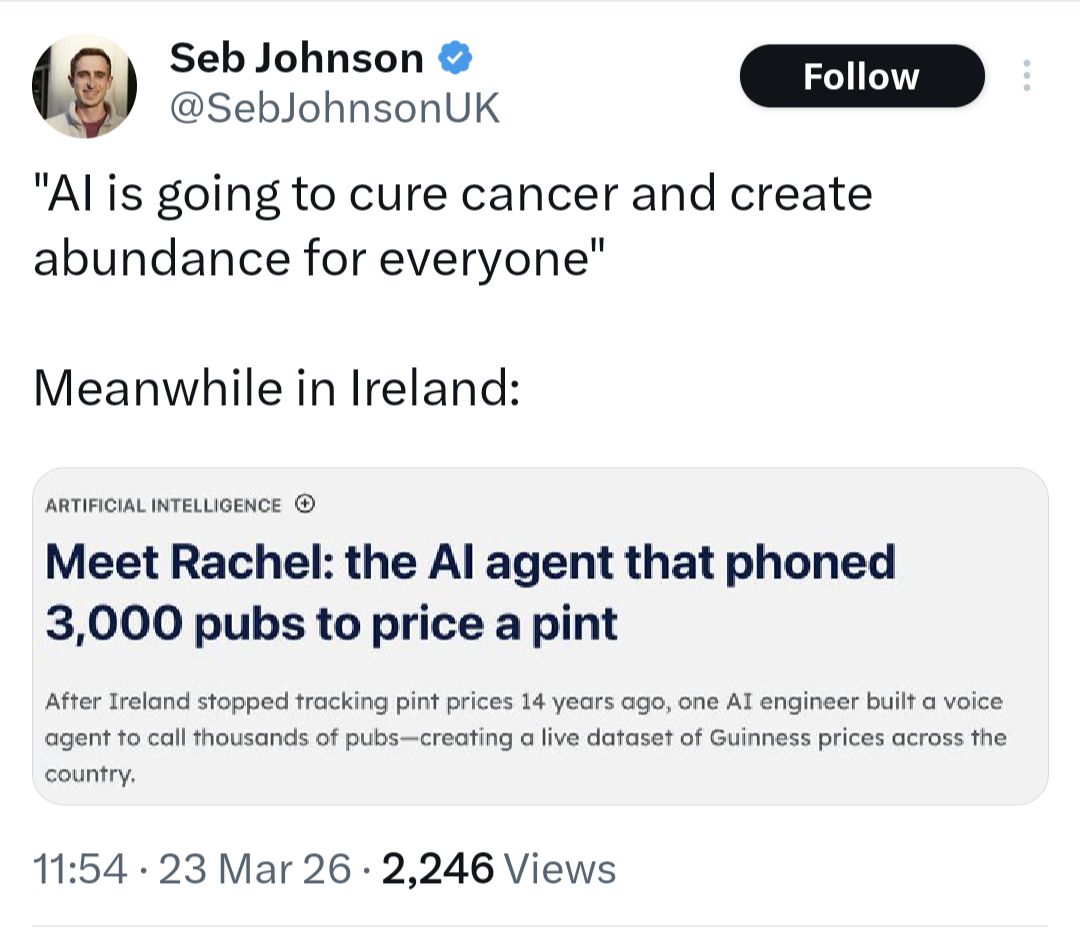Click the plus circle icon beside Artificial Intelligence
This screenshot has height=929, width=1080.
tap(306, 504)
